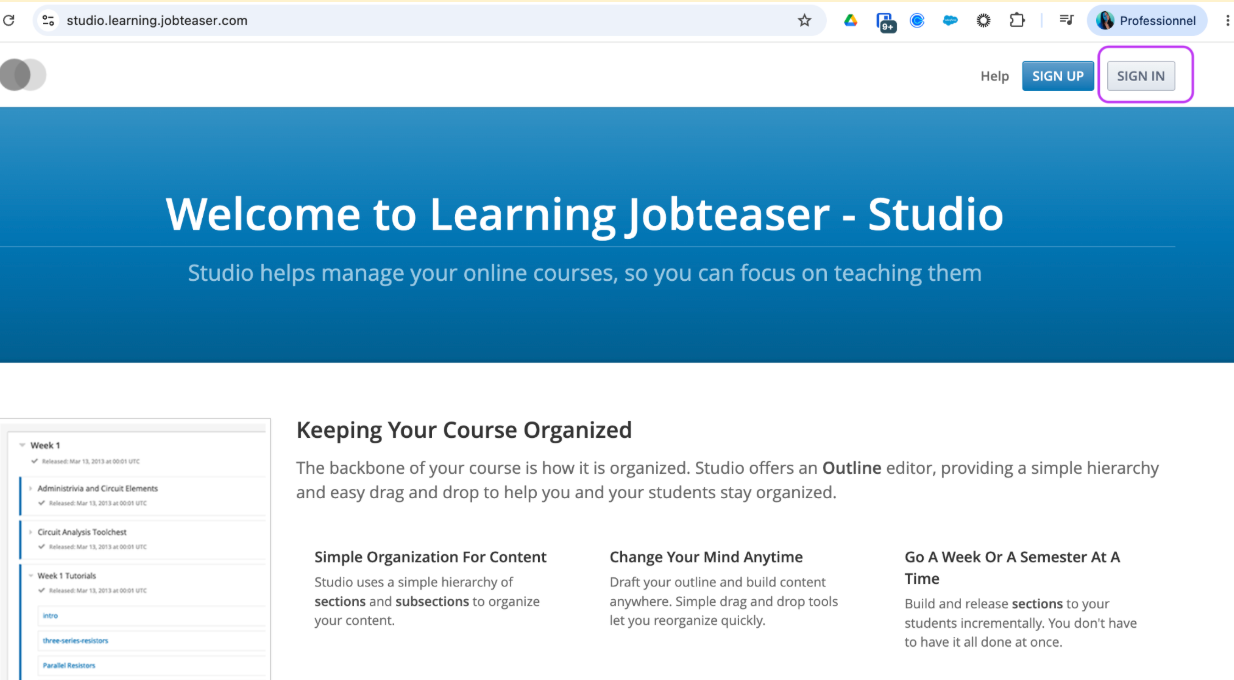Screen dimensions: 1234x680
Task: Click the course outline screenshot thumbnail
Action: 135,549
